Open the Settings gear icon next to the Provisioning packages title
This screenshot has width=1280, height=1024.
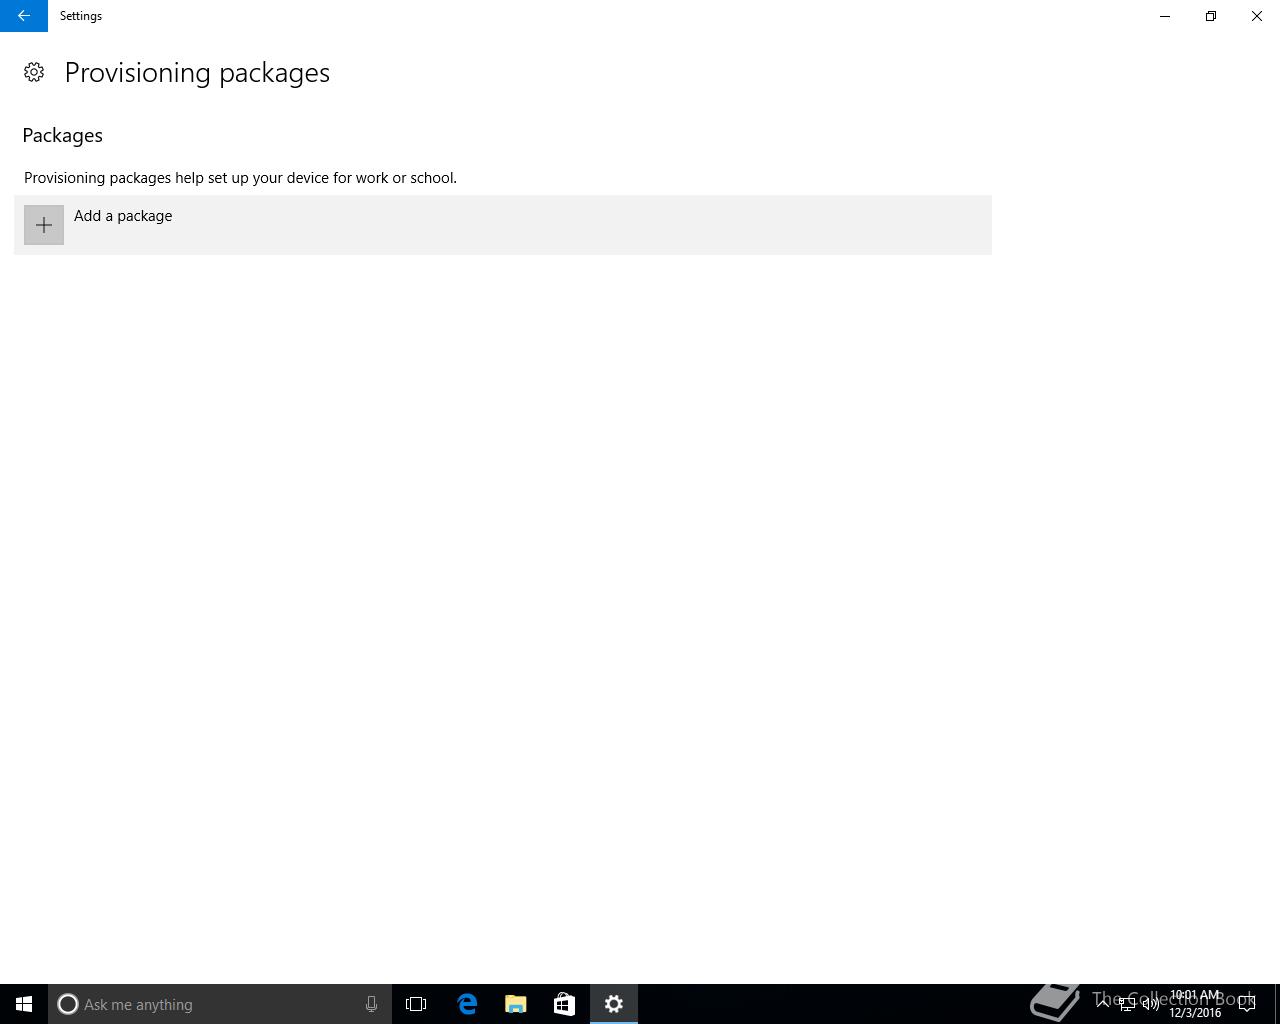coord(34,72)
